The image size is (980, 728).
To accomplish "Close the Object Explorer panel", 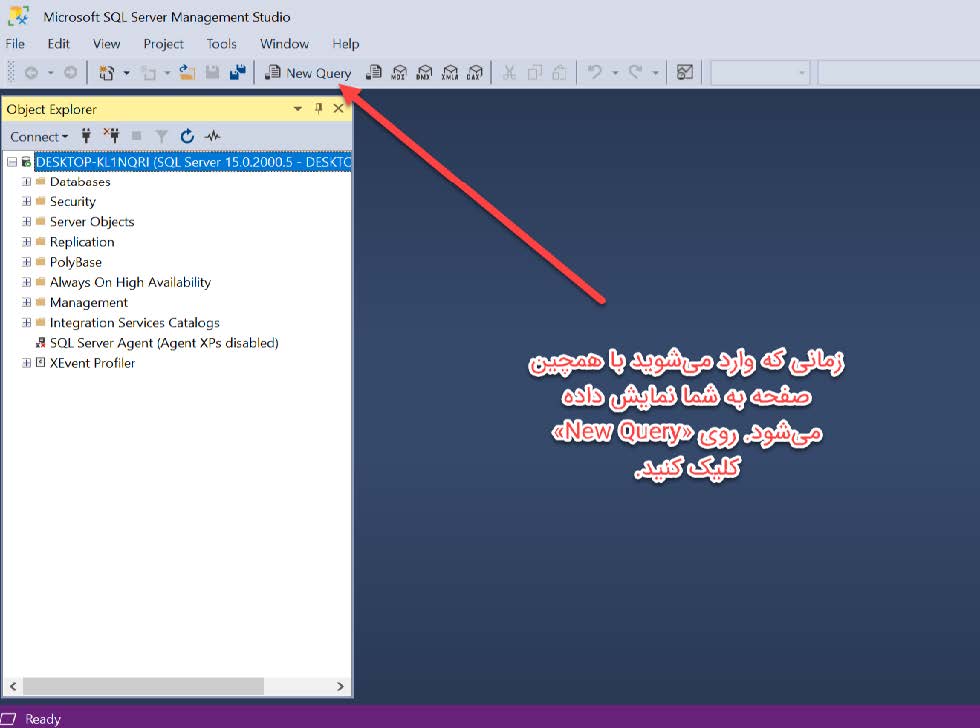I will point(338,109).
